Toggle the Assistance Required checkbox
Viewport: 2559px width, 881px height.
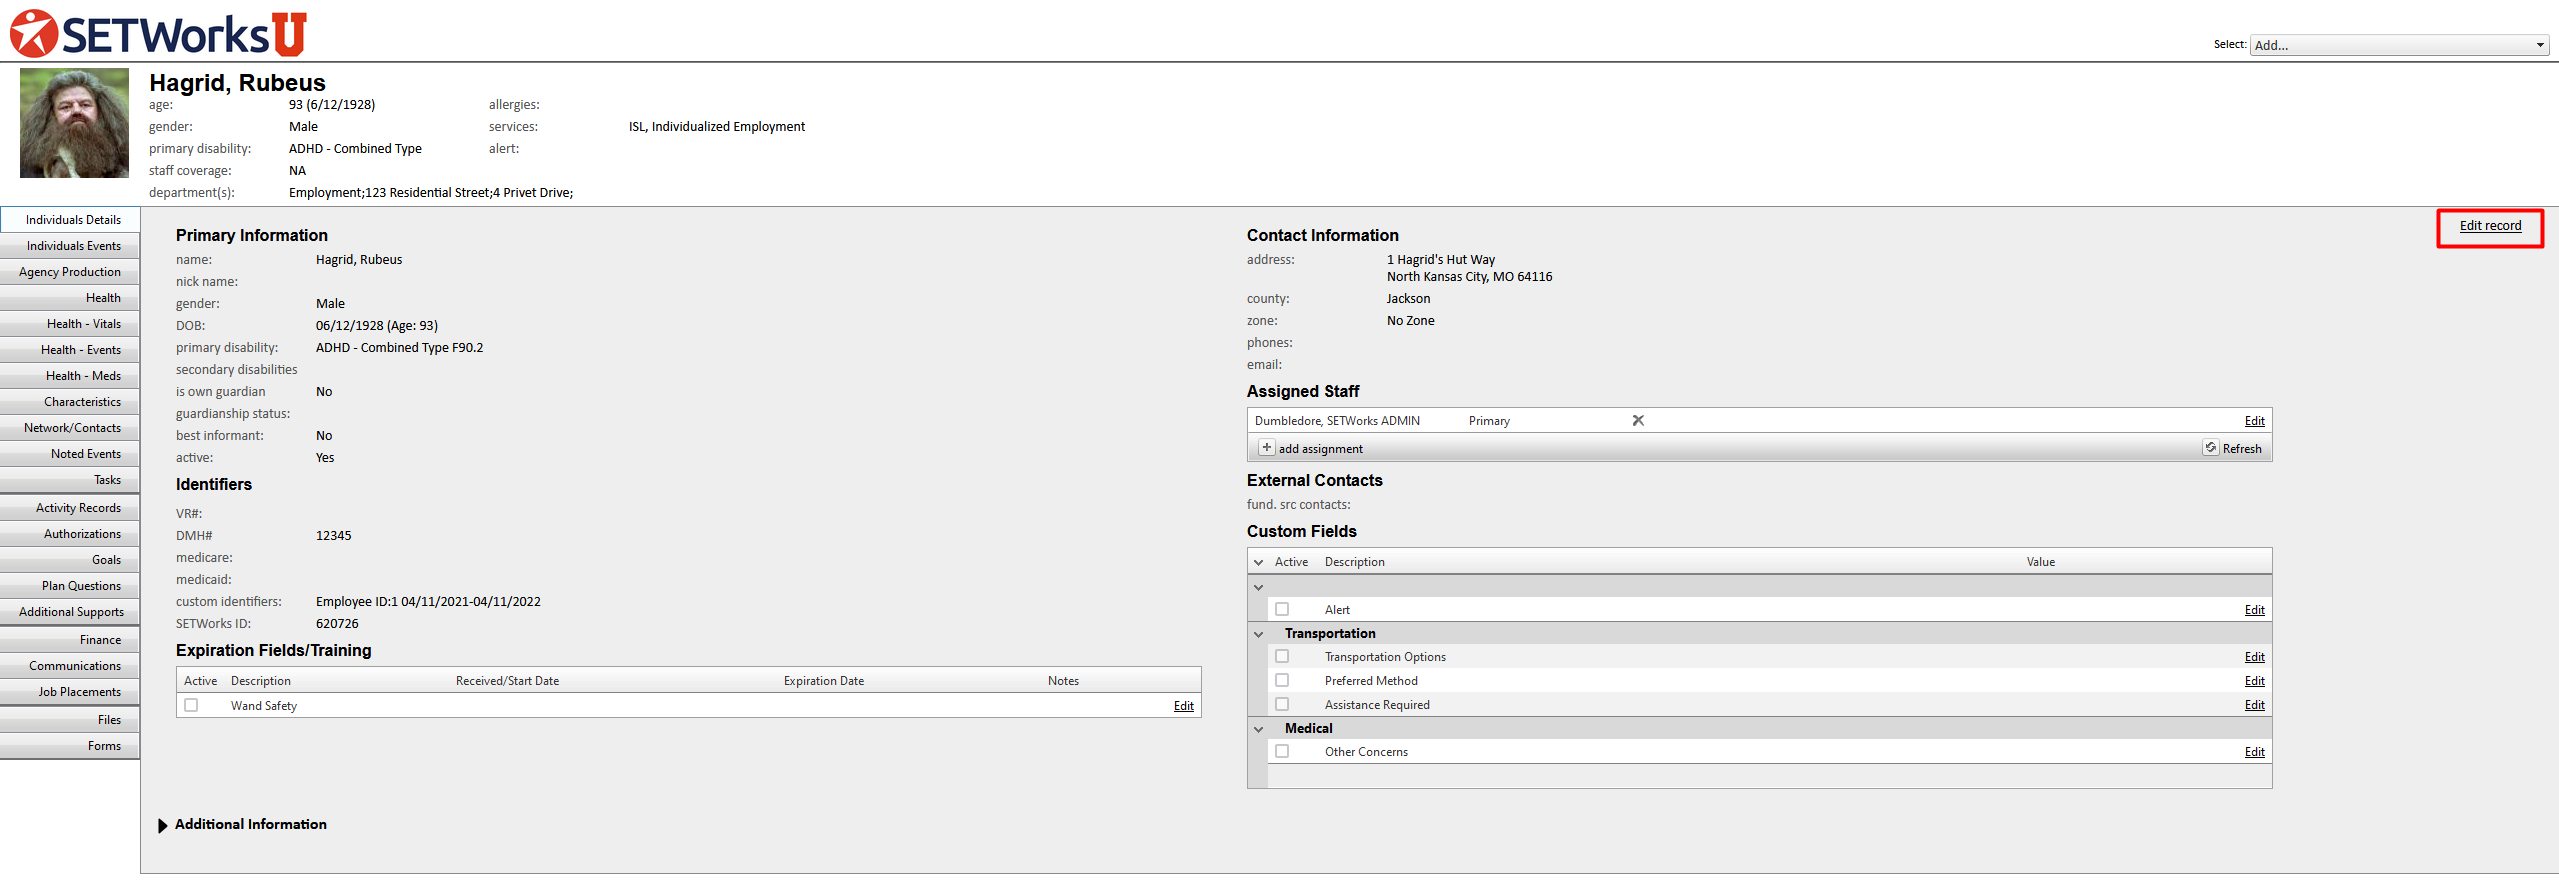pyautogui.click(x=1282, y=704)
